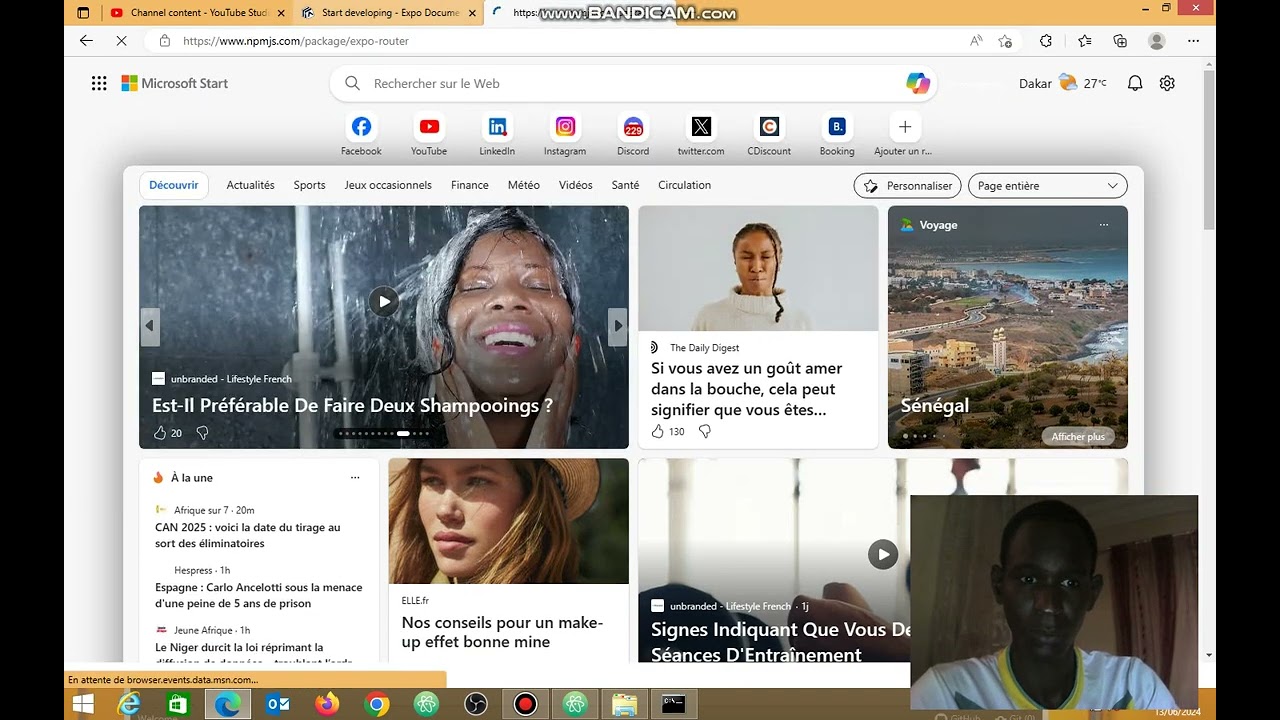
Task: Open the Circulation tab
Action: click(x=685, y=185)
